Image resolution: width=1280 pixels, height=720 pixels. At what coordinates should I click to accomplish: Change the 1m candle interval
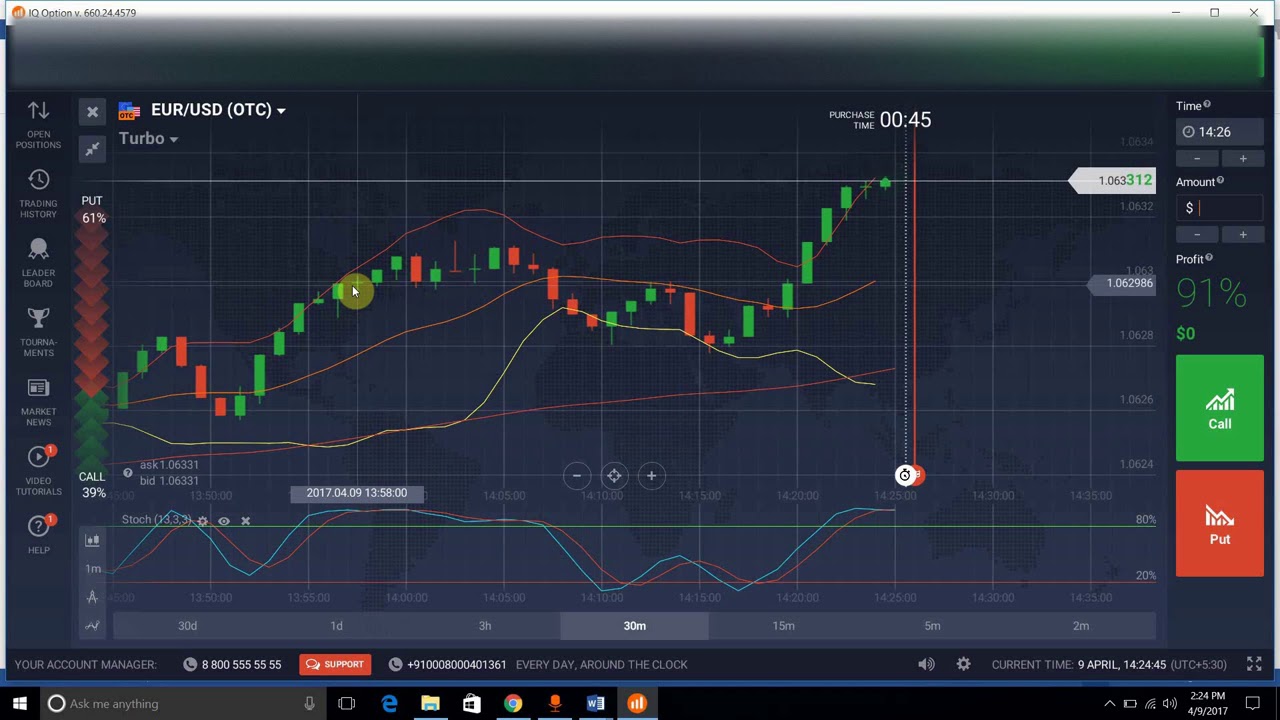92,569
